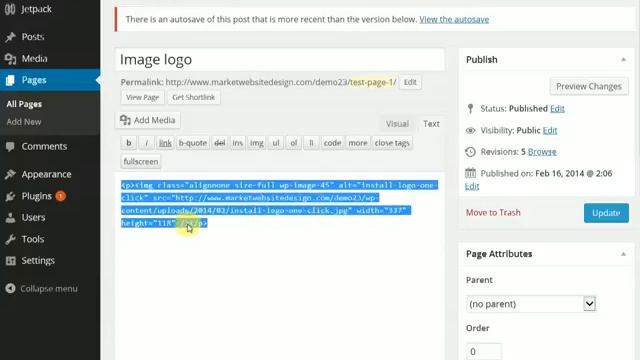
Task: Click the ul quicktag button
Action: point(276,143)
